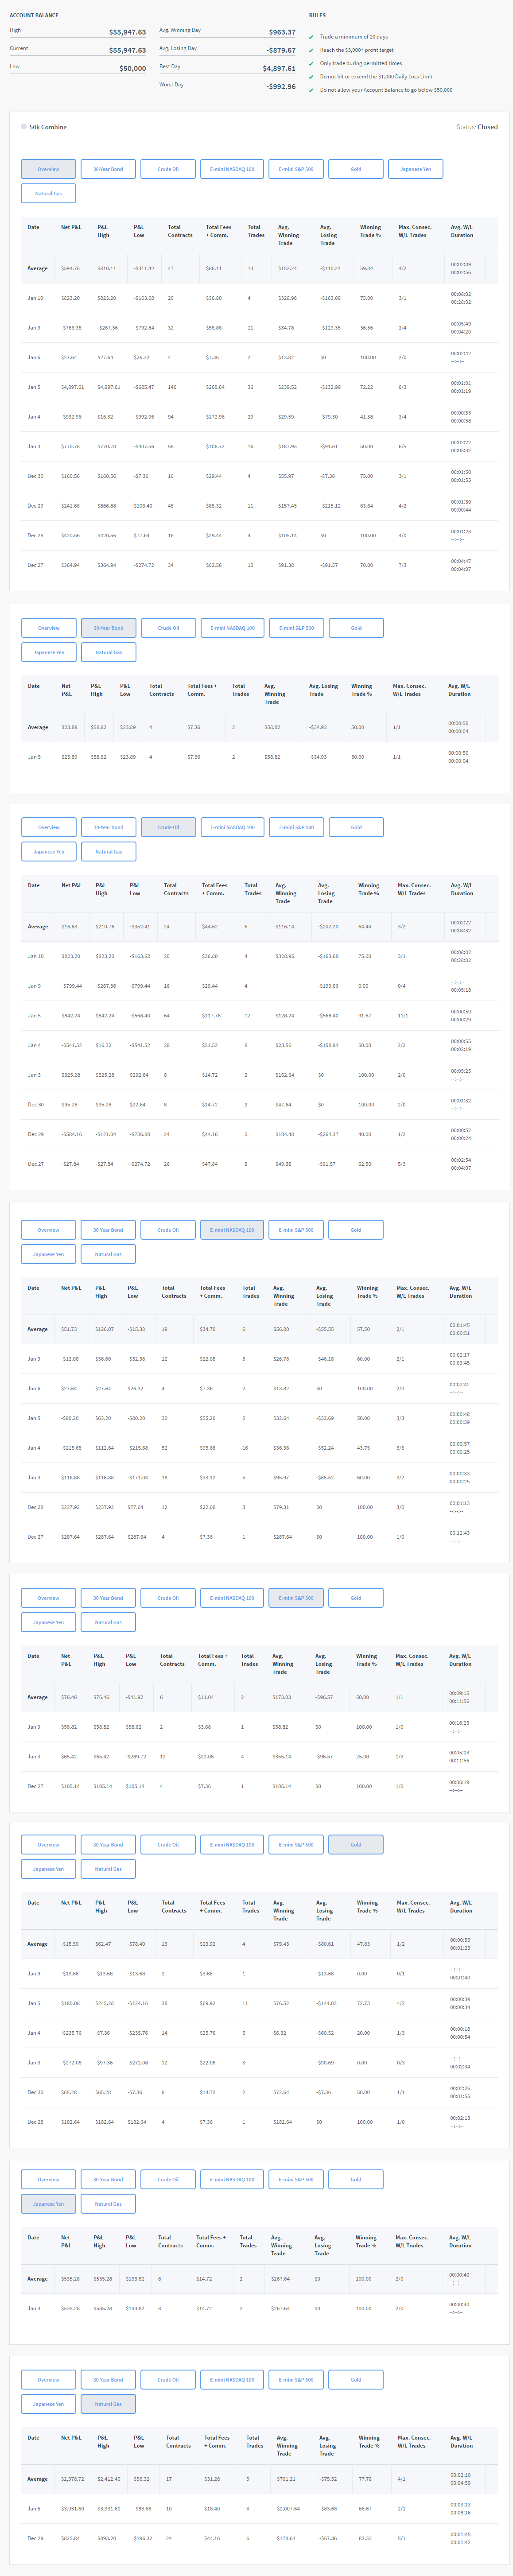Viewport: 513px width, 2576px height.
Task: Click the gray circle beside '50k Combine'
Action: (x=24, y=127)
